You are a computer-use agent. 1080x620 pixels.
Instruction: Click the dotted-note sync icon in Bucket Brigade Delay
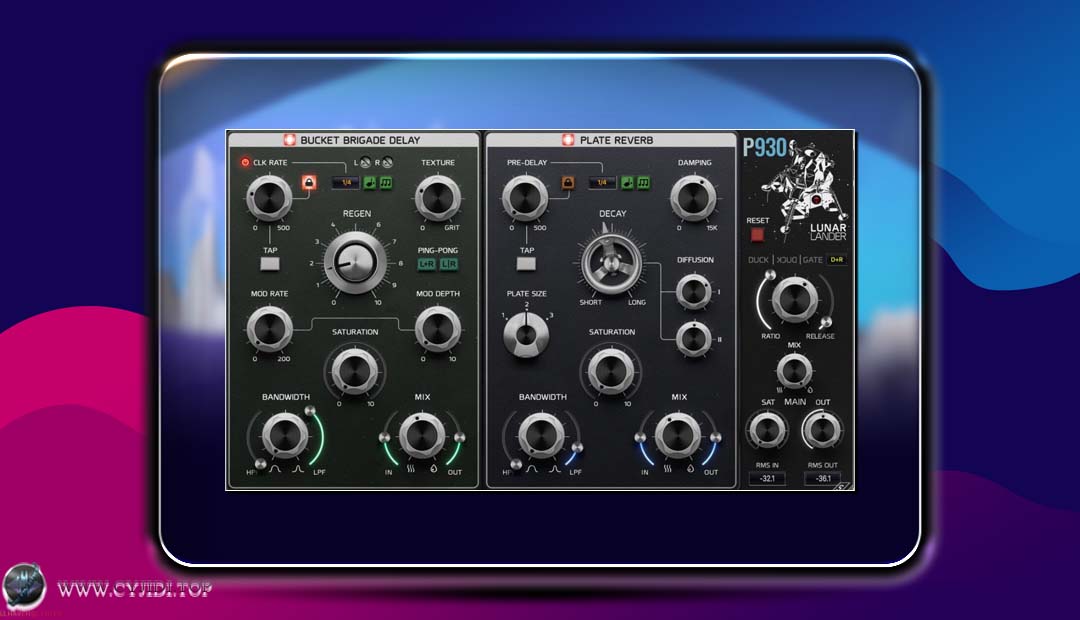point(370,183)
